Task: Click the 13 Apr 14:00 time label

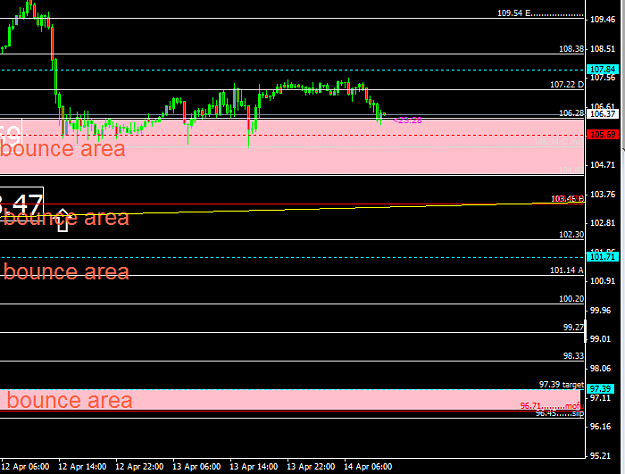Action: (x=254, y=466)
